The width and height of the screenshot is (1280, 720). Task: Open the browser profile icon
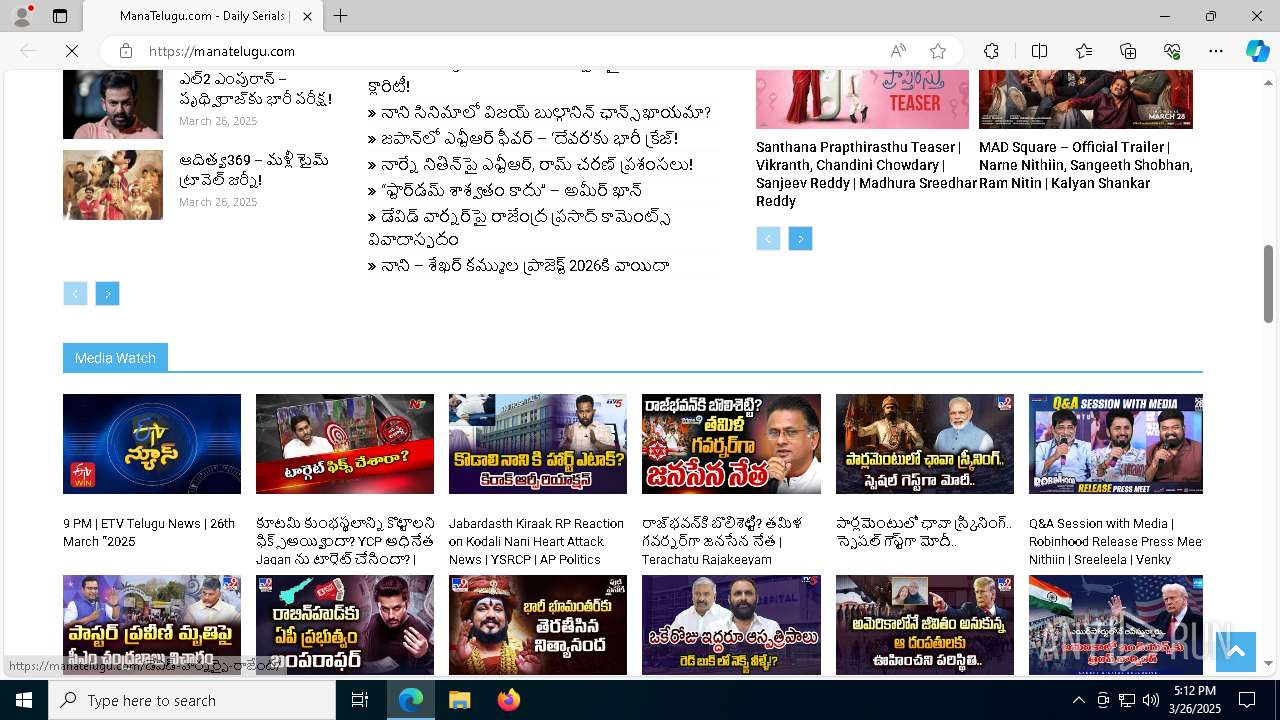coord(22,16)
